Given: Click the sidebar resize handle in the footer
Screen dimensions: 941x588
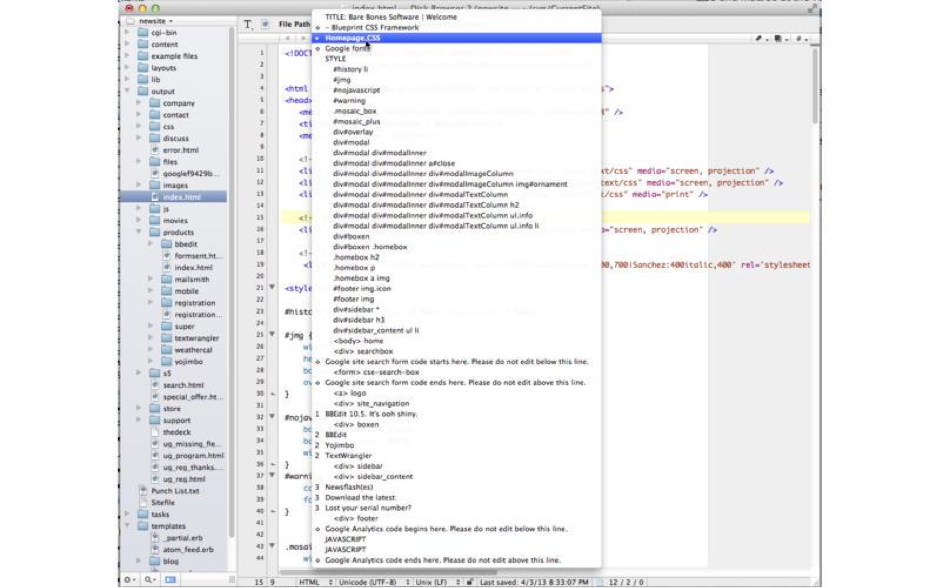Looking at the screenshot, I should point(232,580).
